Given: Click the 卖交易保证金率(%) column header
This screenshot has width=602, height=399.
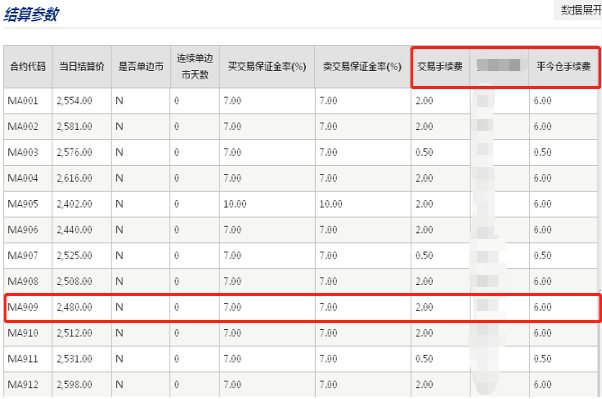Looking at the screenshot, I should tap(362, 66).
